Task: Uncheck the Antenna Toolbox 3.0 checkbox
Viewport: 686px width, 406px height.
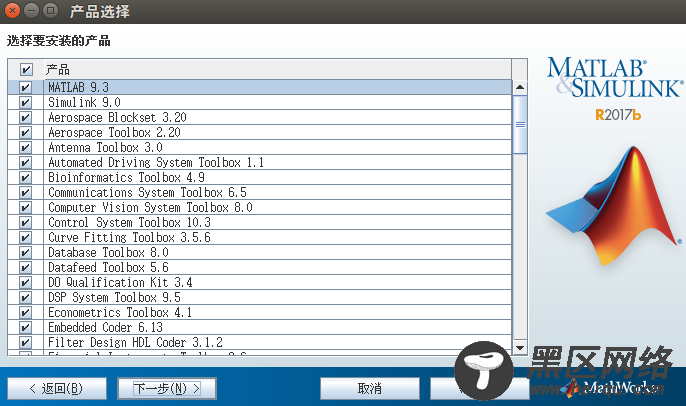Action: [25, 147]
